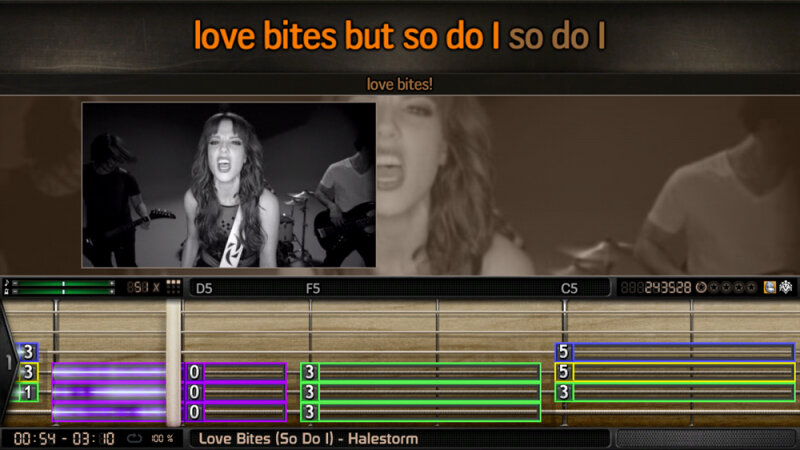Select the song title Love Bites - Halestorm
Screen dimensions: 800x450
tap(308, 438)
